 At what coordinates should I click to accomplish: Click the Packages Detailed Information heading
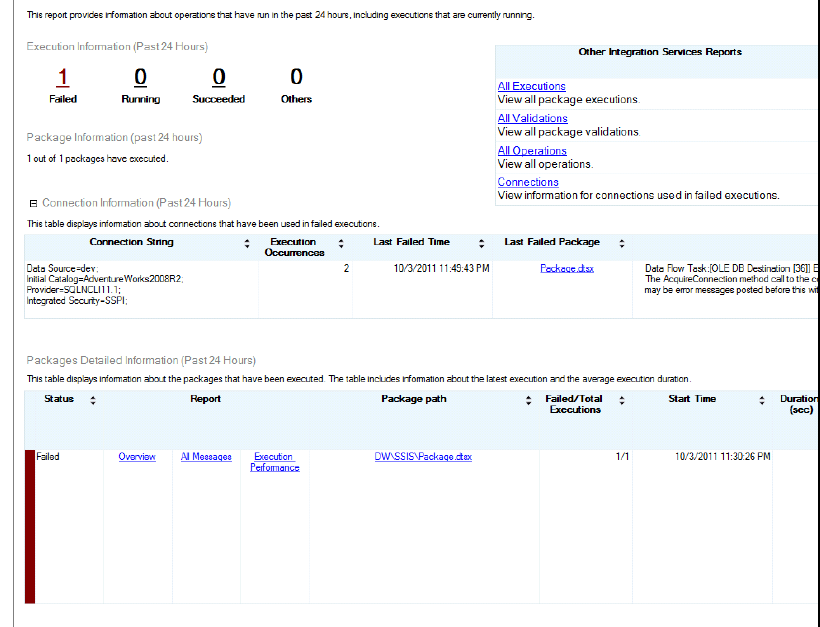point(141,360)
